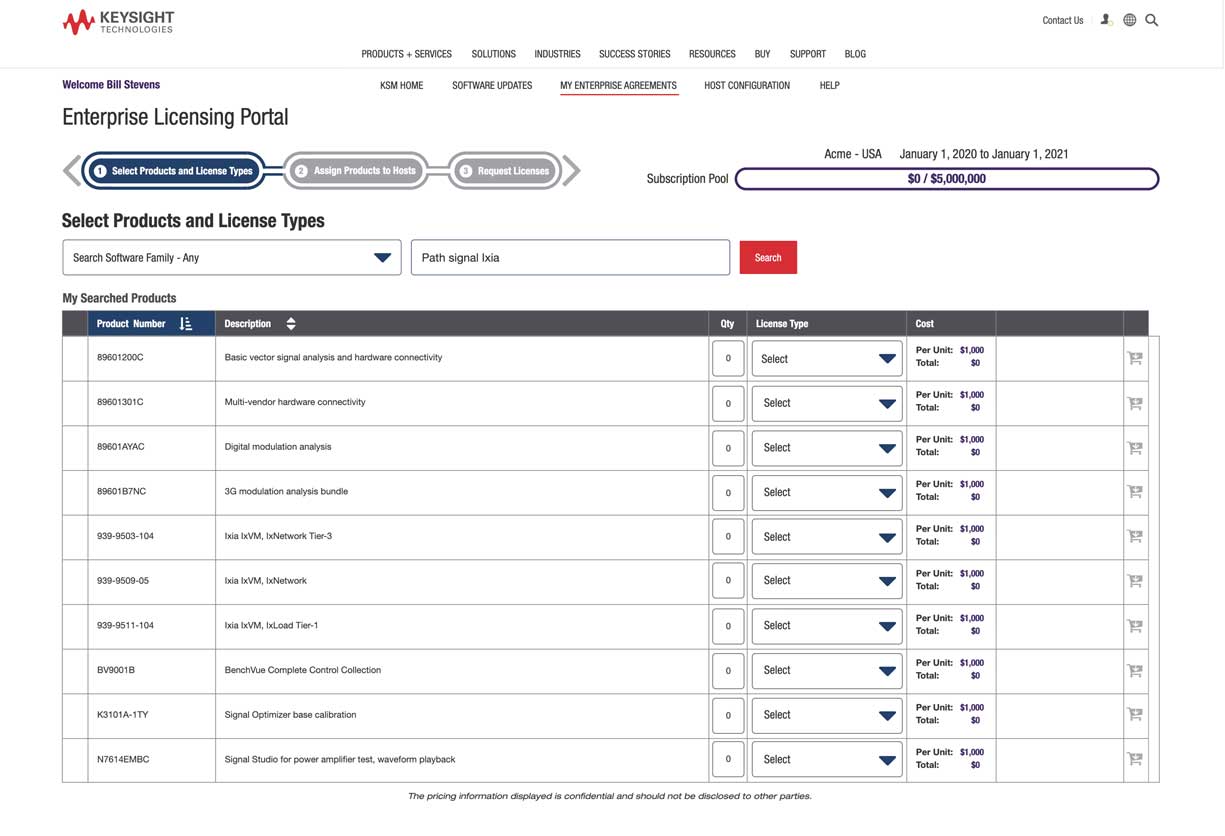The image size is (1225, 836).
Task: Click the Qty field for 939-9509-05
Action: click(x=728, y=581)
